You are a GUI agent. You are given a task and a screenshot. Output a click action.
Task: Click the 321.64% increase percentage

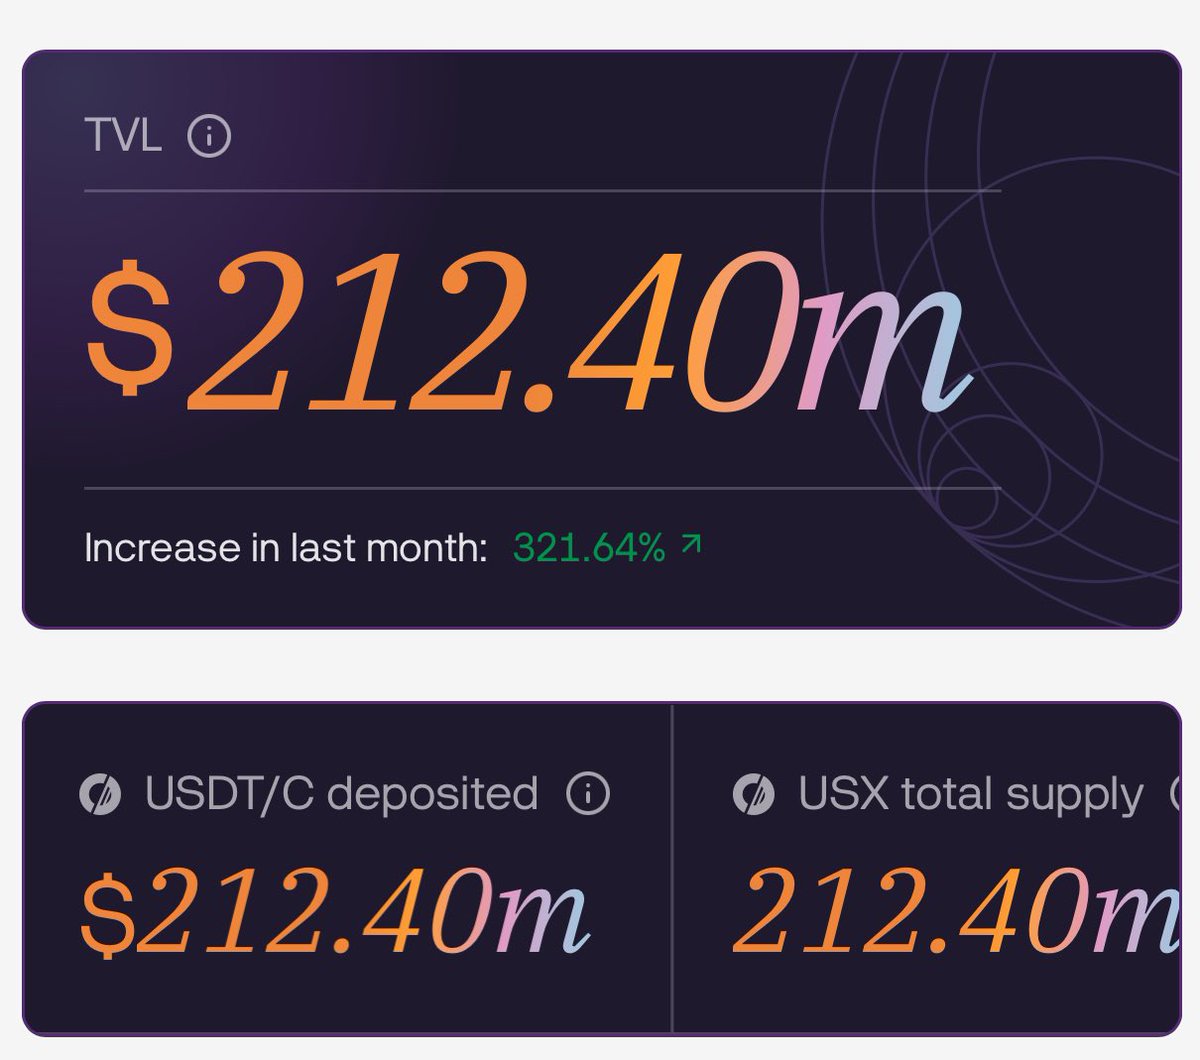[589, 548]
